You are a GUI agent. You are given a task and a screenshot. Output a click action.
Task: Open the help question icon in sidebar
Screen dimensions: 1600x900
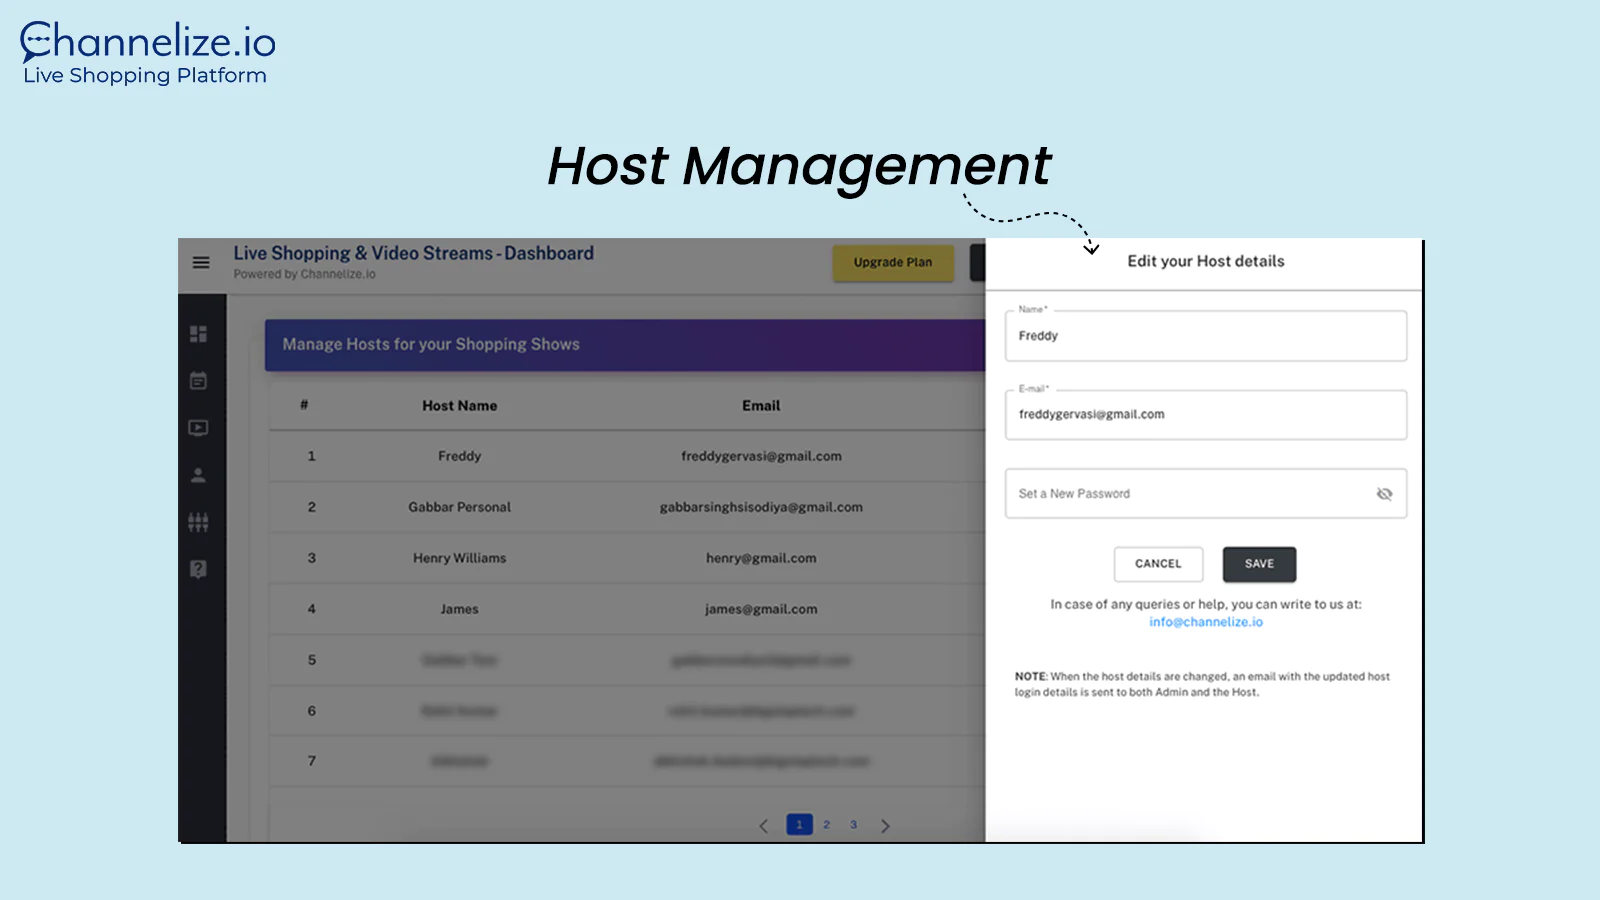[198, 569]
